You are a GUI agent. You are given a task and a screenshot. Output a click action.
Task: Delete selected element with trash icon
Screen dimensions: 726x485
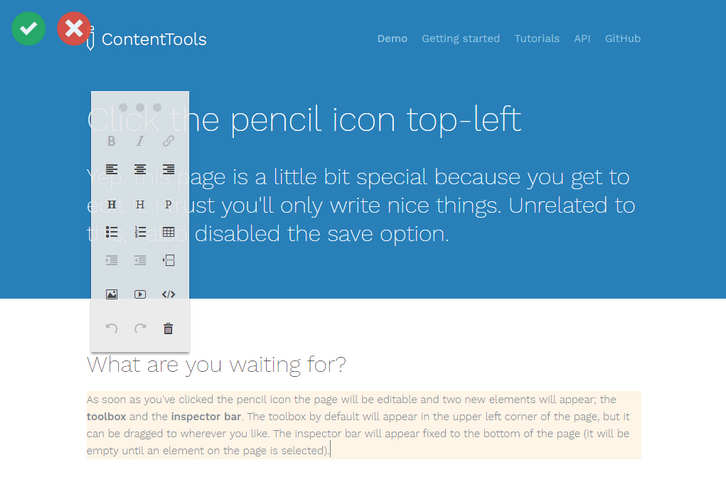(168, 328)
